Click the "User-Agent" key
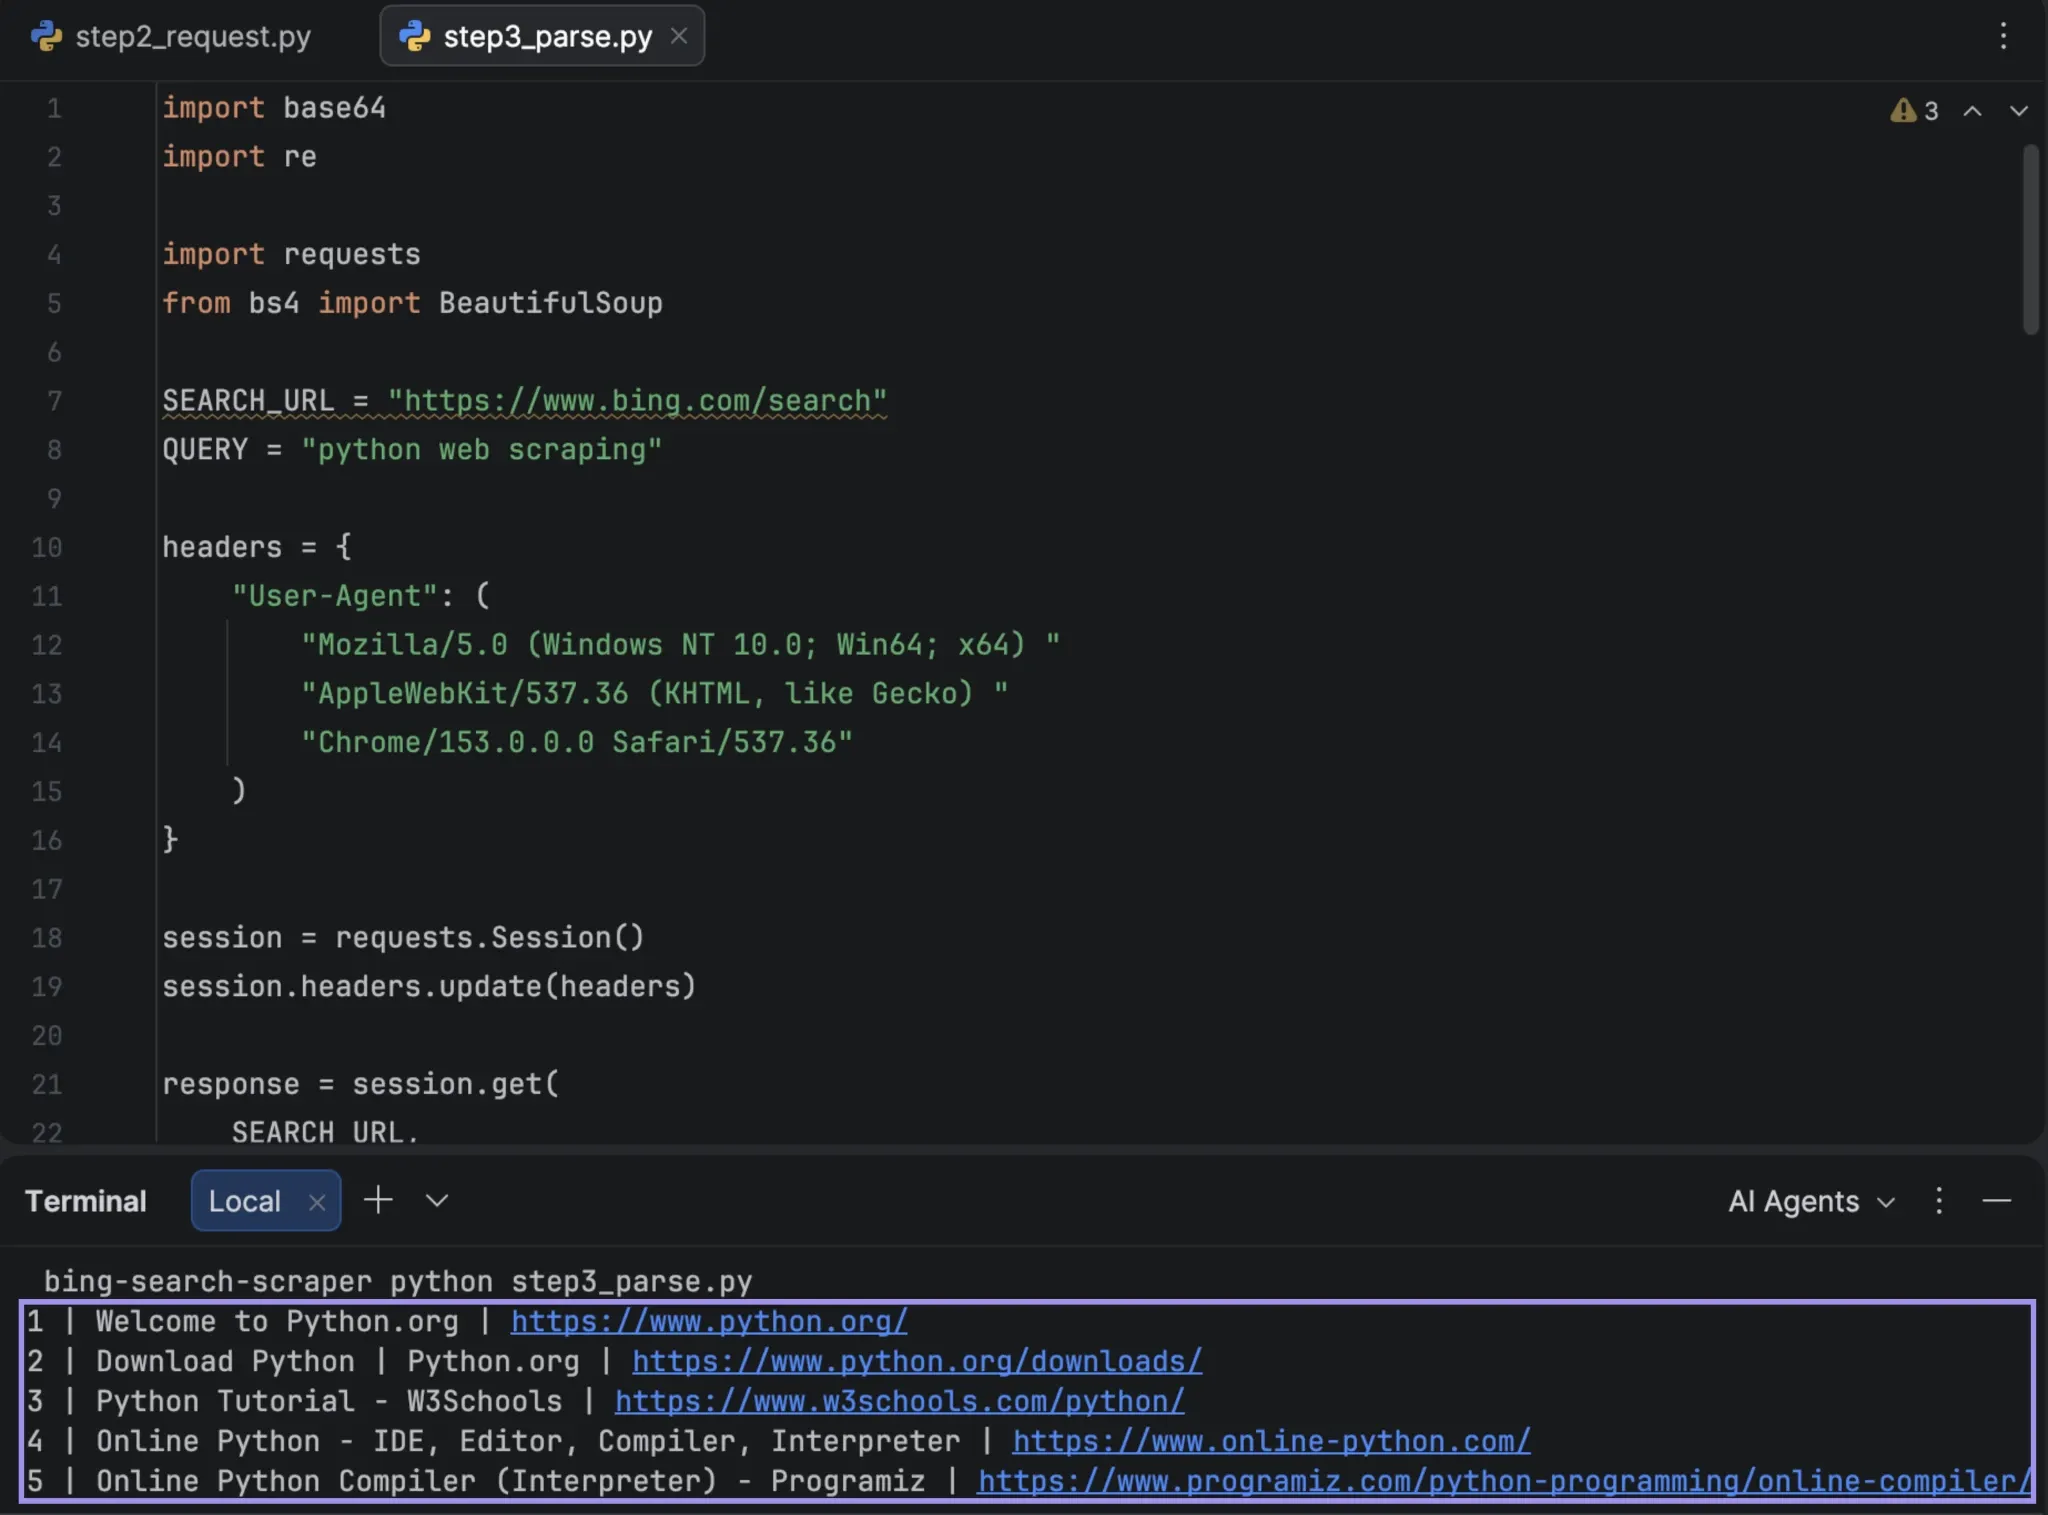2048x1515 pixels. (335, 596)
